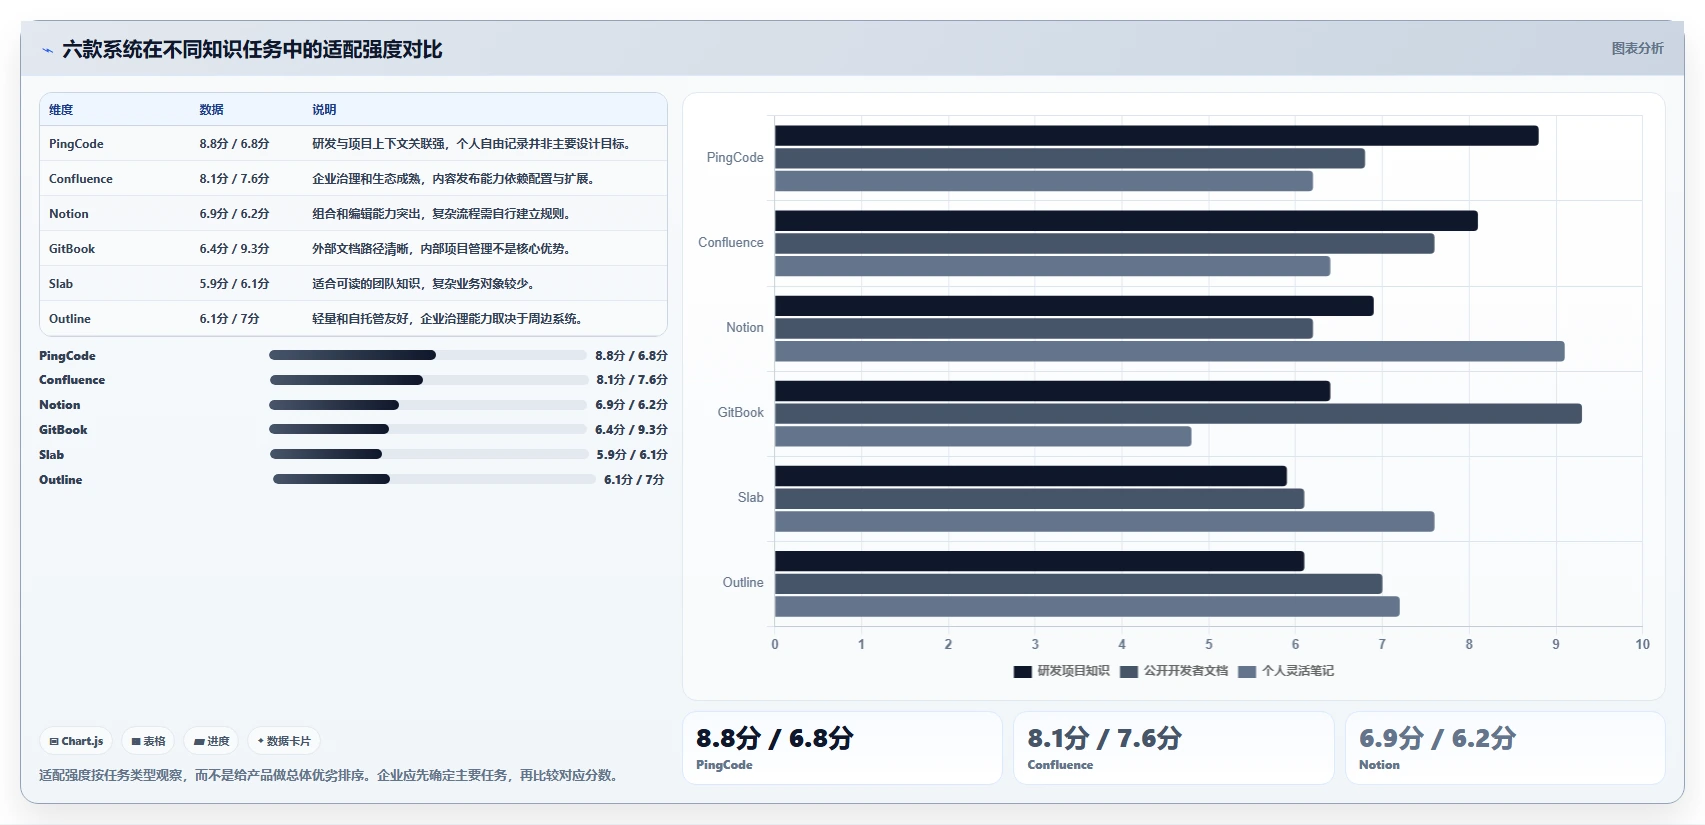The height and width of the screenshot is (825, 1705).
Task: Click the Confluence label on the chart axis
Action: click(731, 243)
